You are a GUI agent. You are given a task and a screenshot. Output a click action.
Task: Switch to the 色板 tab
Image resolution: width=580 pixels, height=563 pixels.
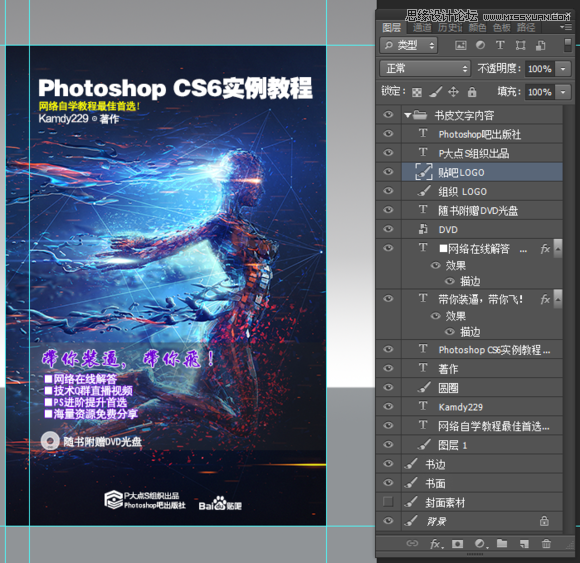coord(502,28)
